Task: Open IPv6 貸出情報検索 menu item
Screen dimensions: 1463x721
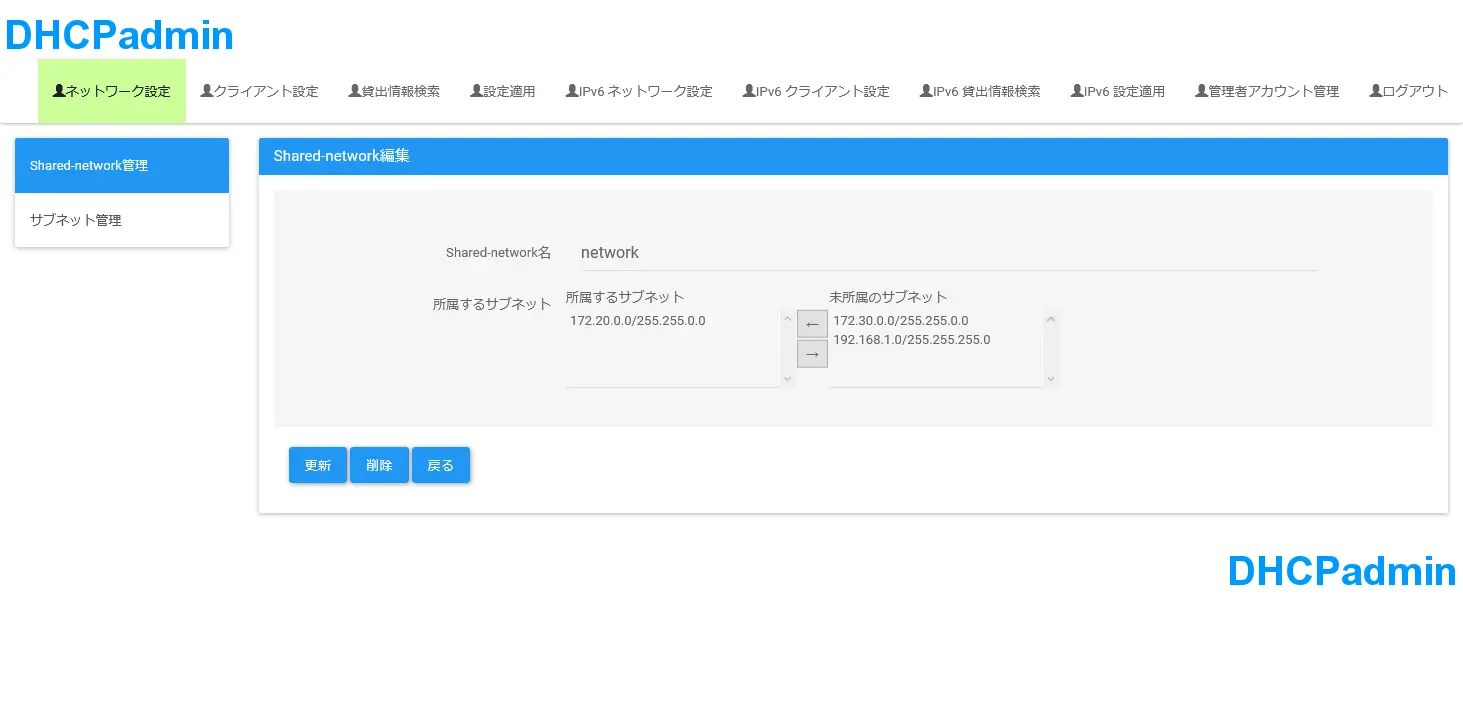Action: pos(980,91)
